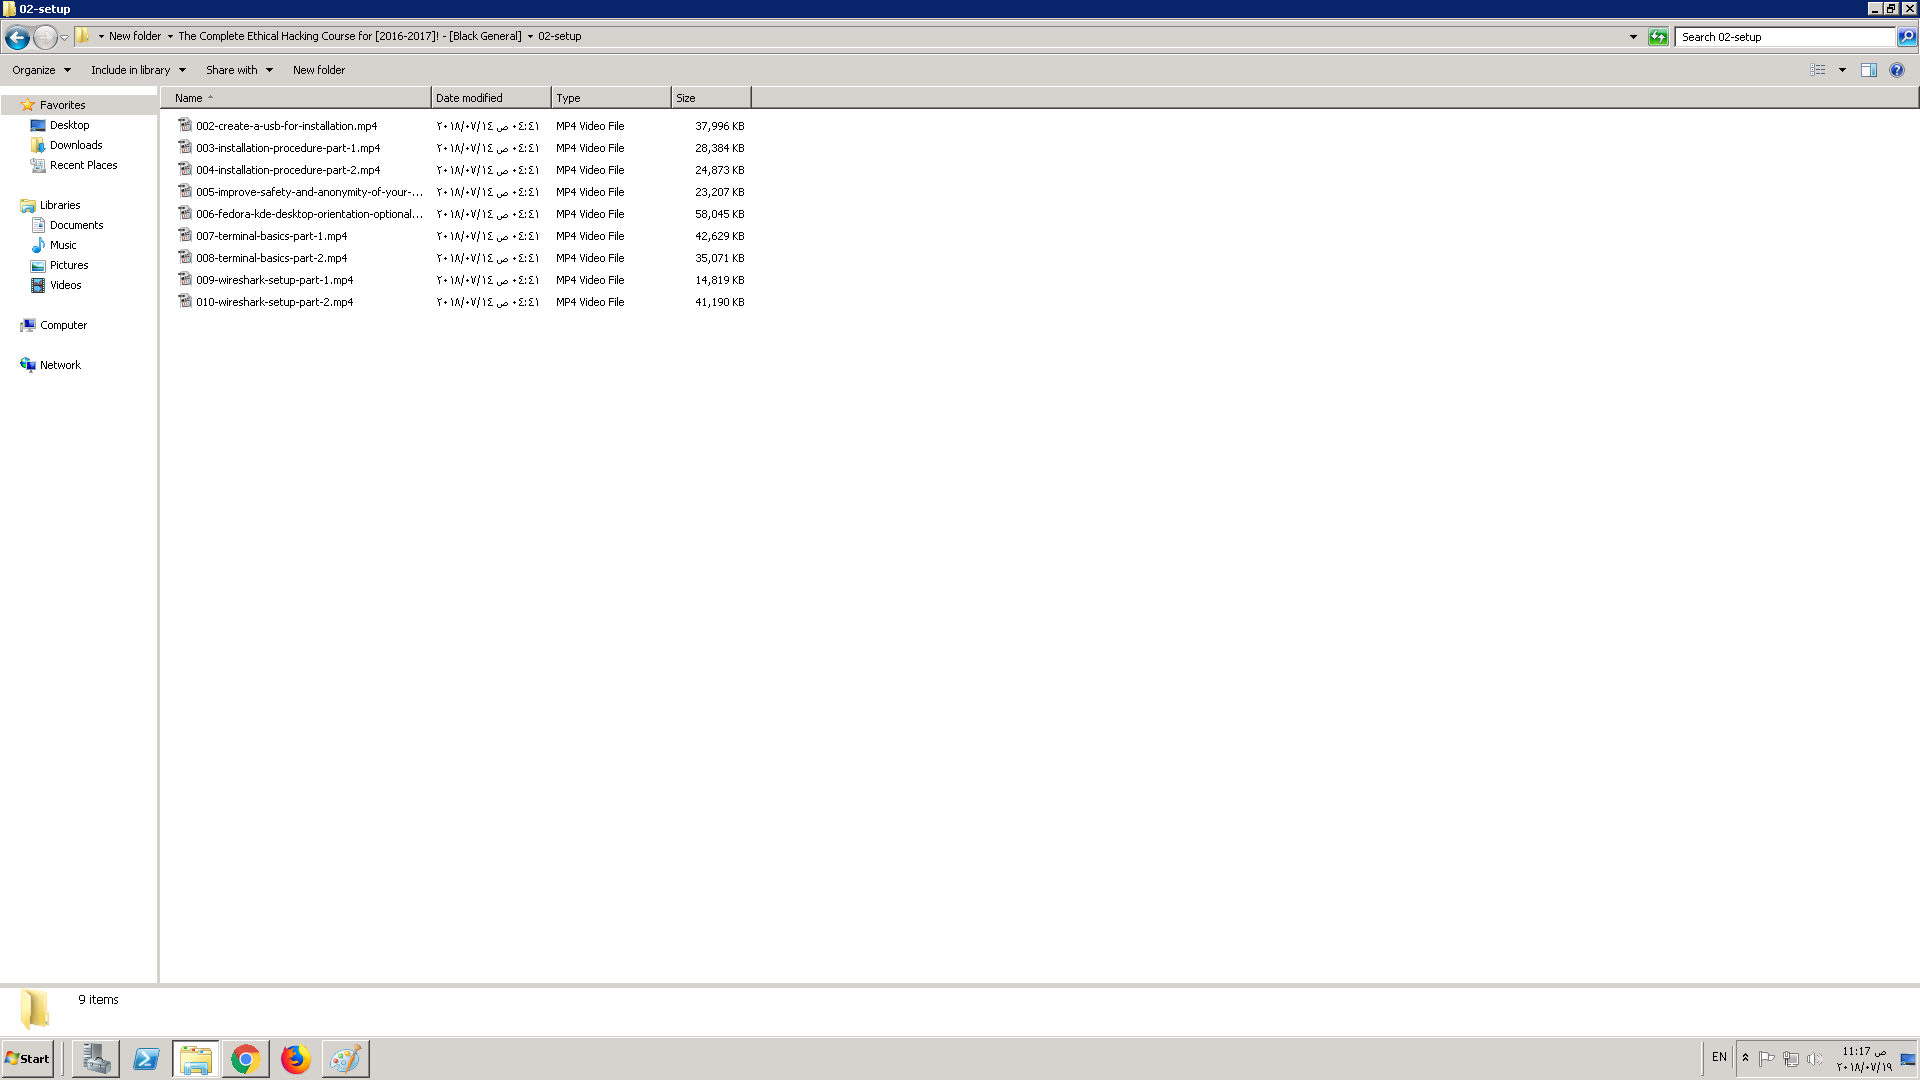Viewport: 1920px width, 1080px height.
Task: Launch Google Chrome from the taskbar
Action: point(245,1059)
